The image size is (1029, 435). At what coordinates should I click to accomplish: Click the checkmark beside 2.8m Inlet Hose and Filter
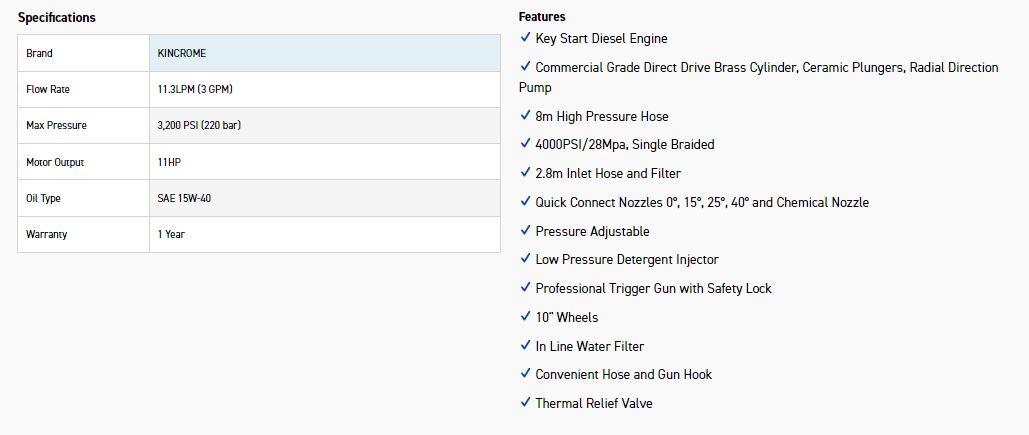[525, 173]
